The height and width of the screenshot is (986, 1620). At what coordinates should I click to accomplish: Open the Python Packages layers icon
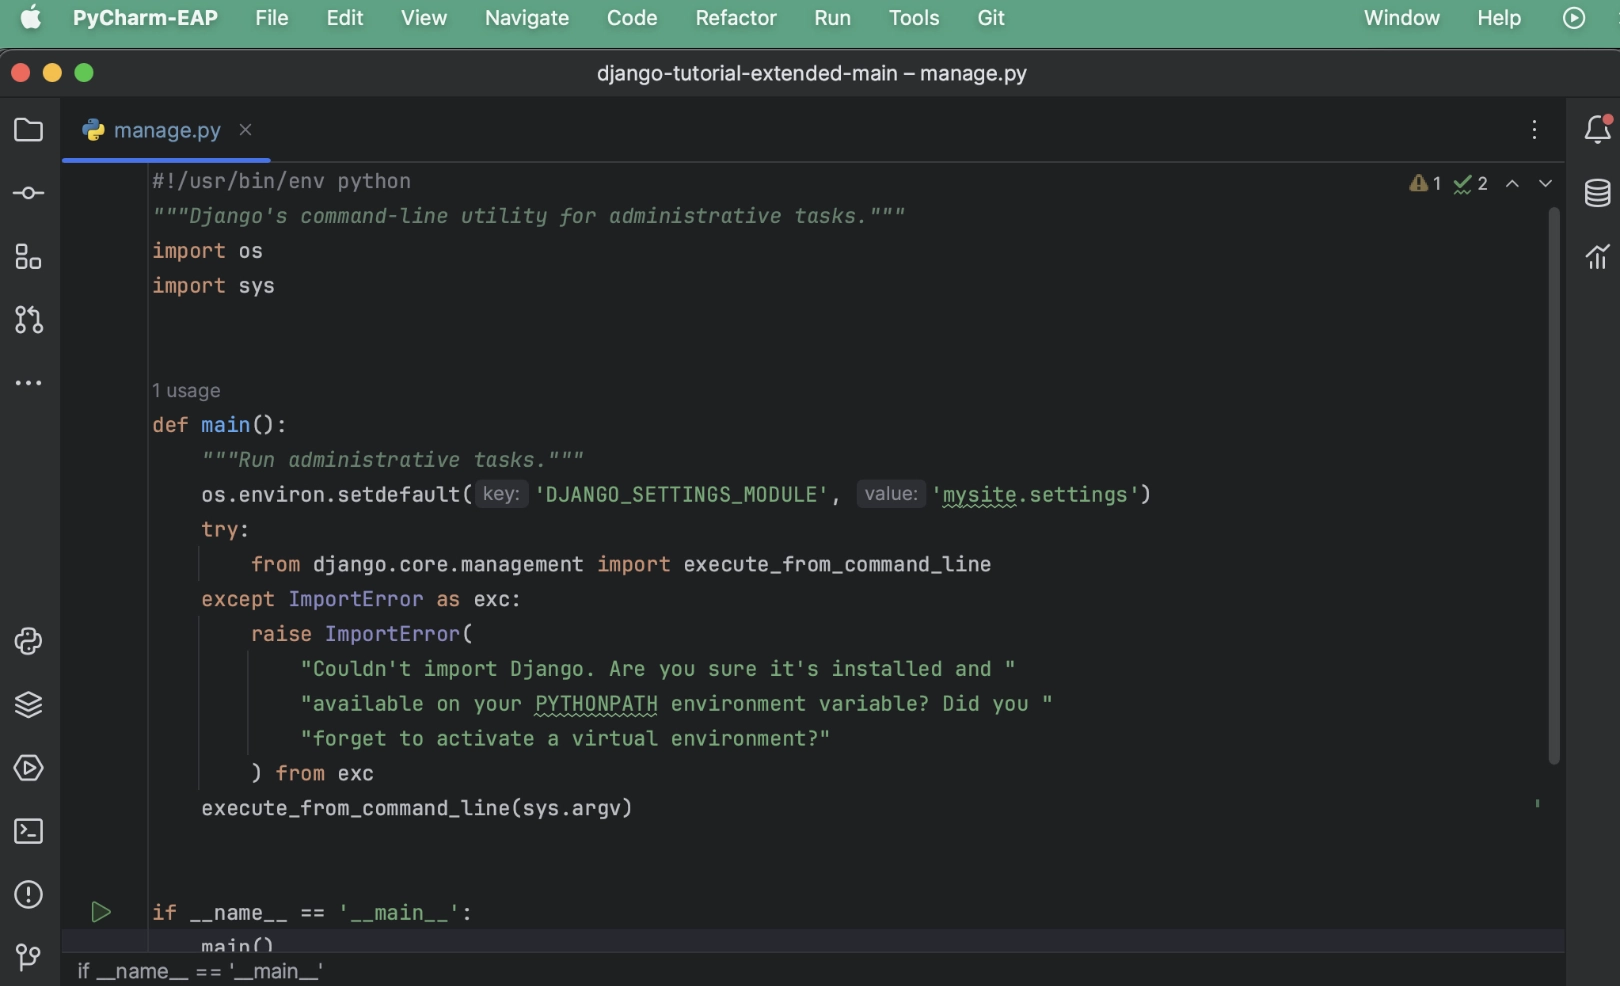point(28,705)
